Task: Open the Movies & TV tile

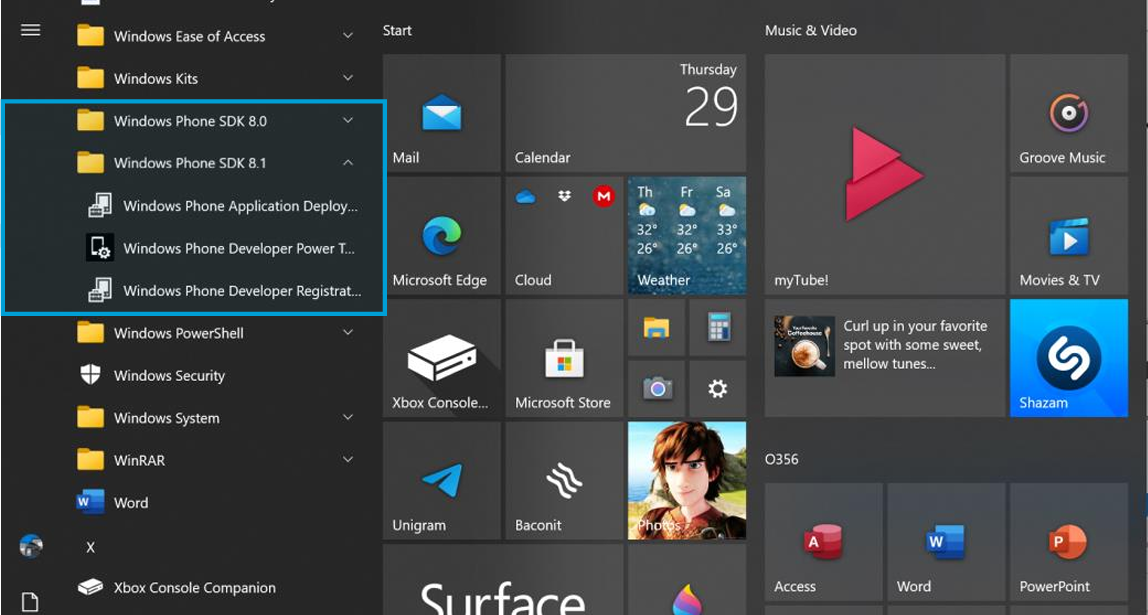Action: pos(1068,237)
